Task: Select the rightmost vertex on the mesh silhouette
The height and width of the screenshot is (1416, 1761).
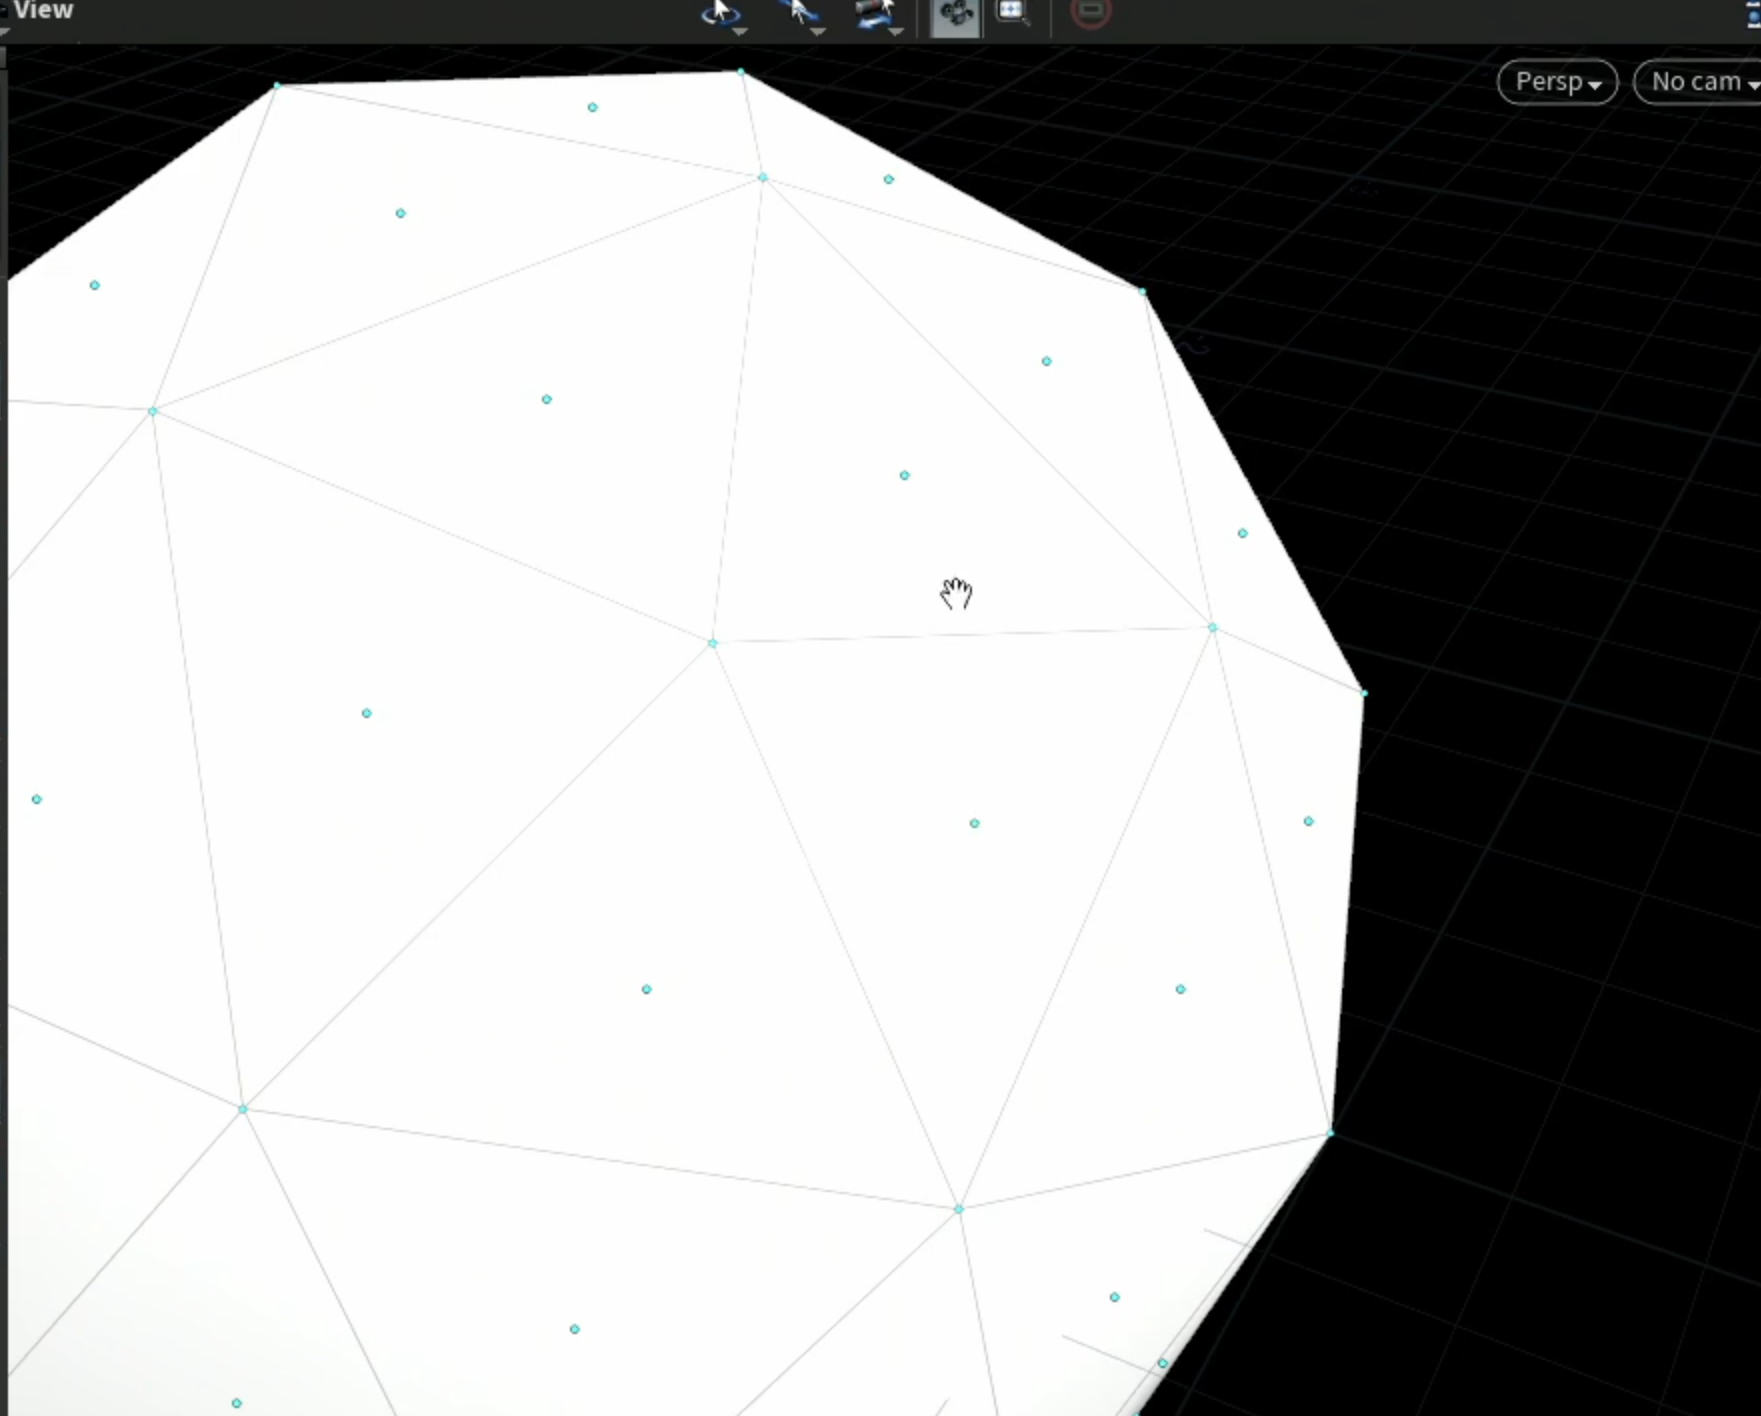Action: 1364,692
